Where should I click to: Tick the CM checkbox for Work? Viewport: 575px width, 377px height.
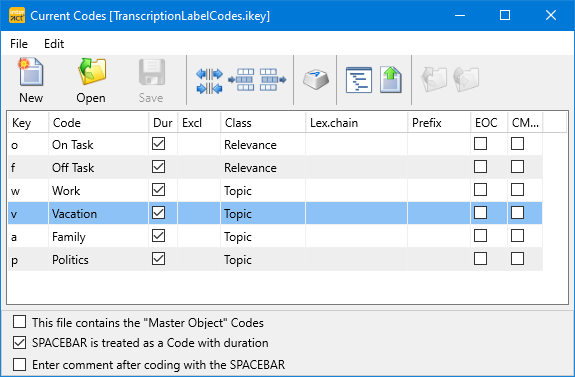point(517,190)
